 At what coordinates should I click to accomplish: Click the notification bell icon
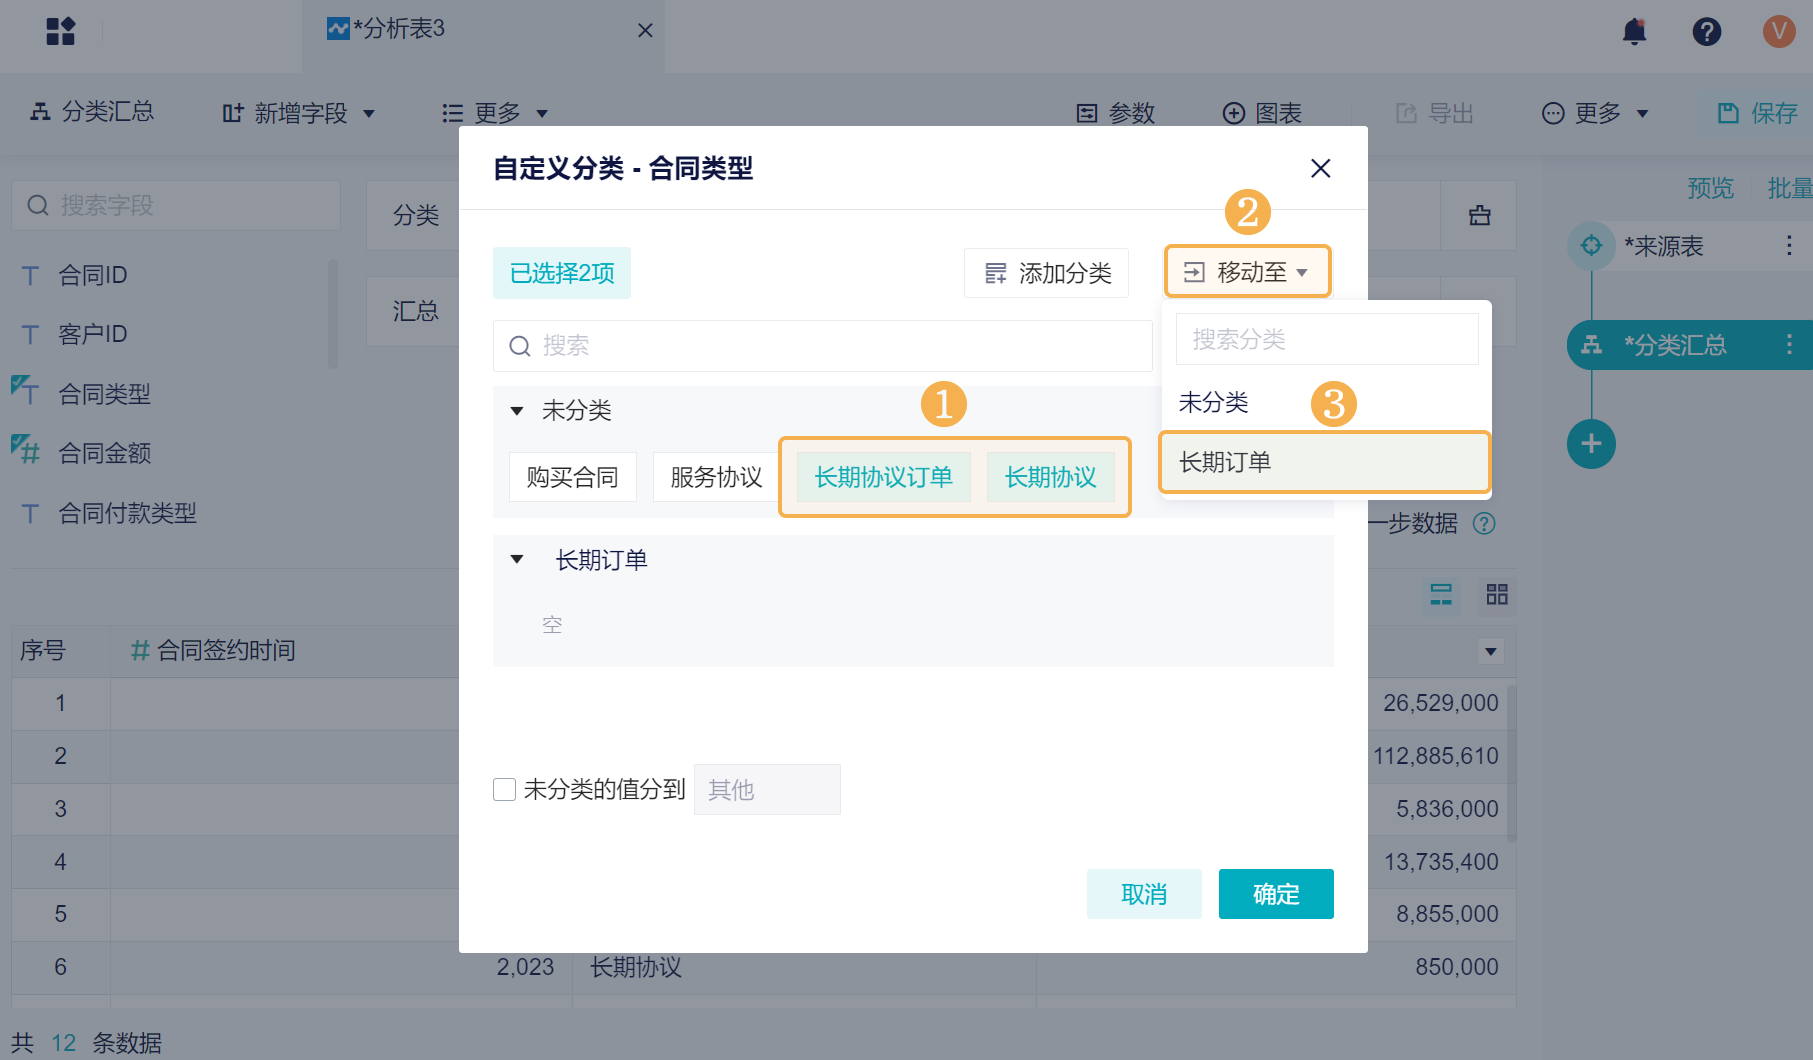coord(1634,32)
